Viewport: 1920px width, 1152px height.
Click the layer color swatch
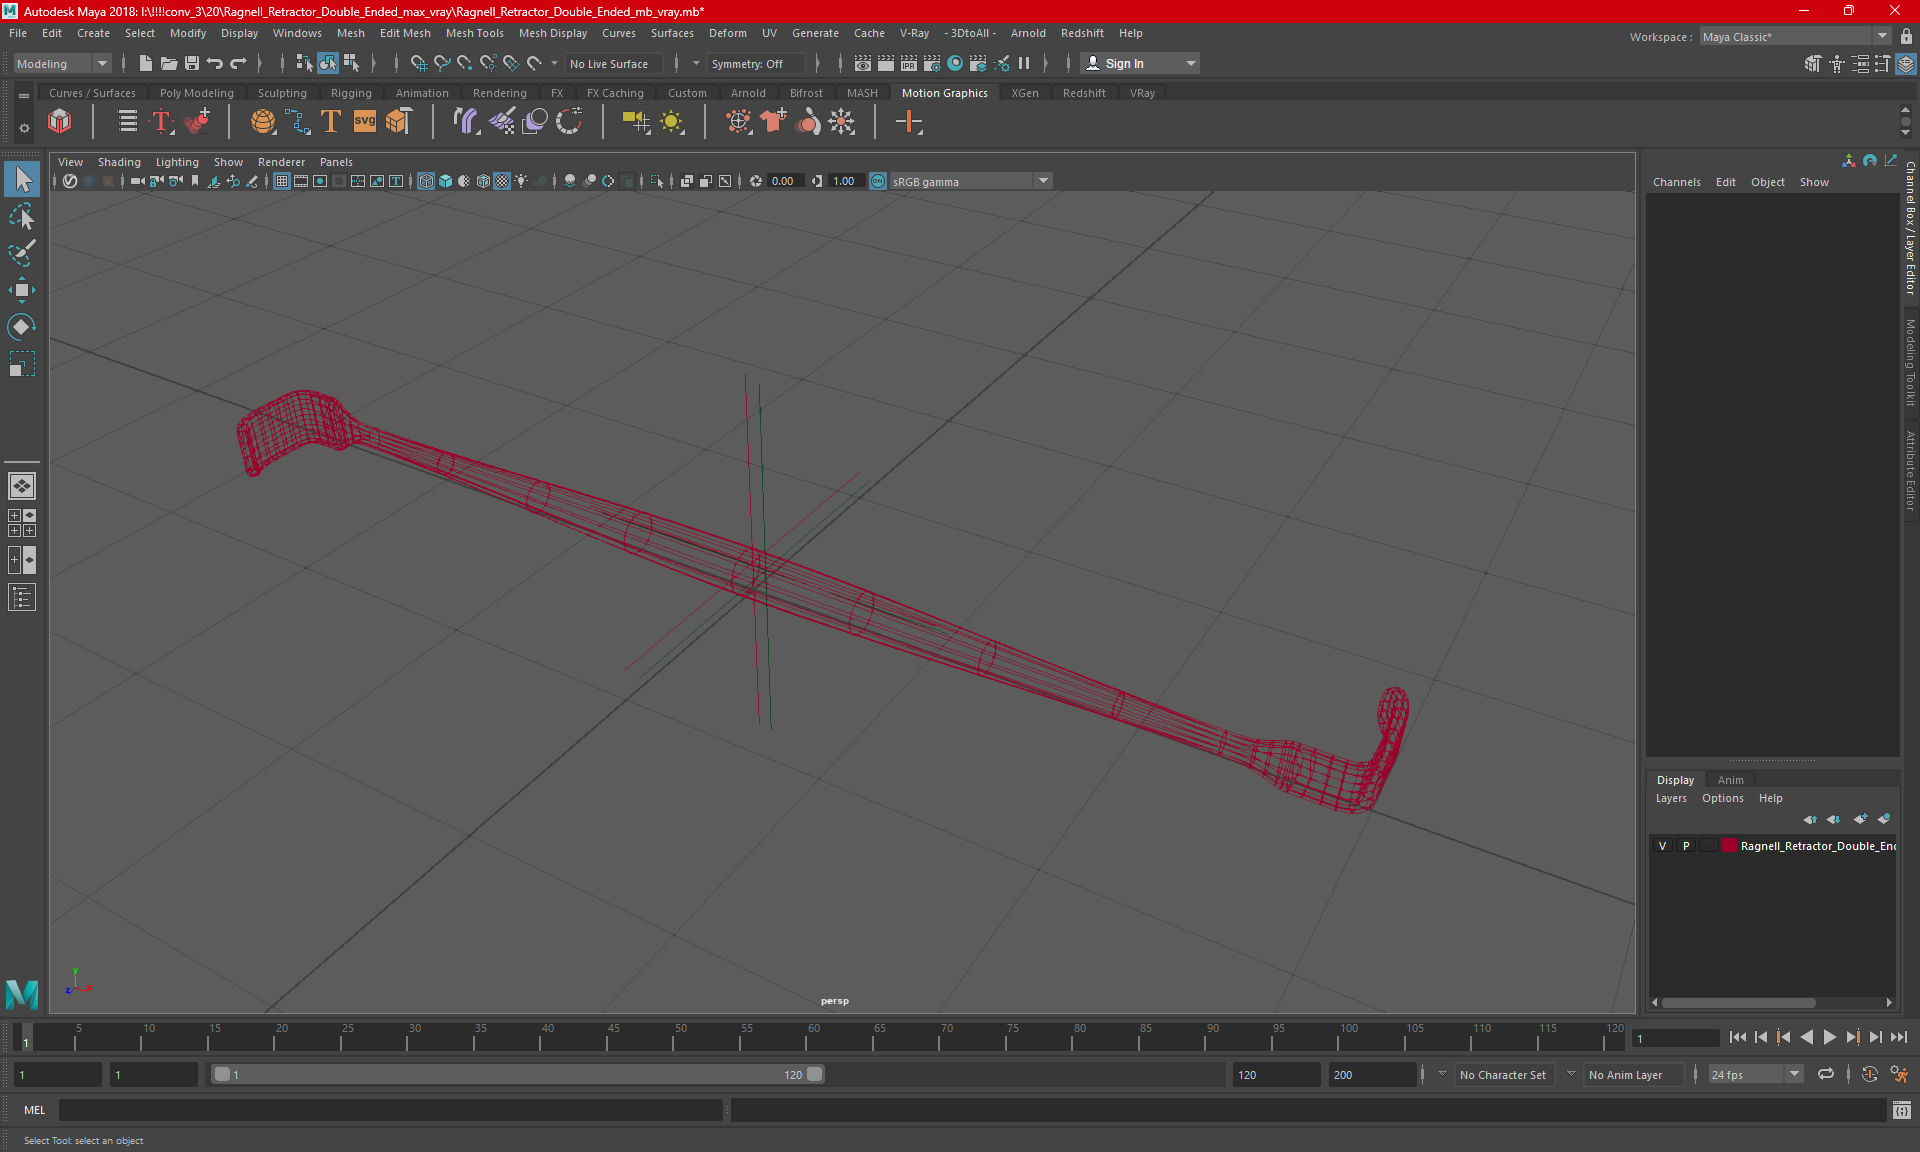[1729, 846]
